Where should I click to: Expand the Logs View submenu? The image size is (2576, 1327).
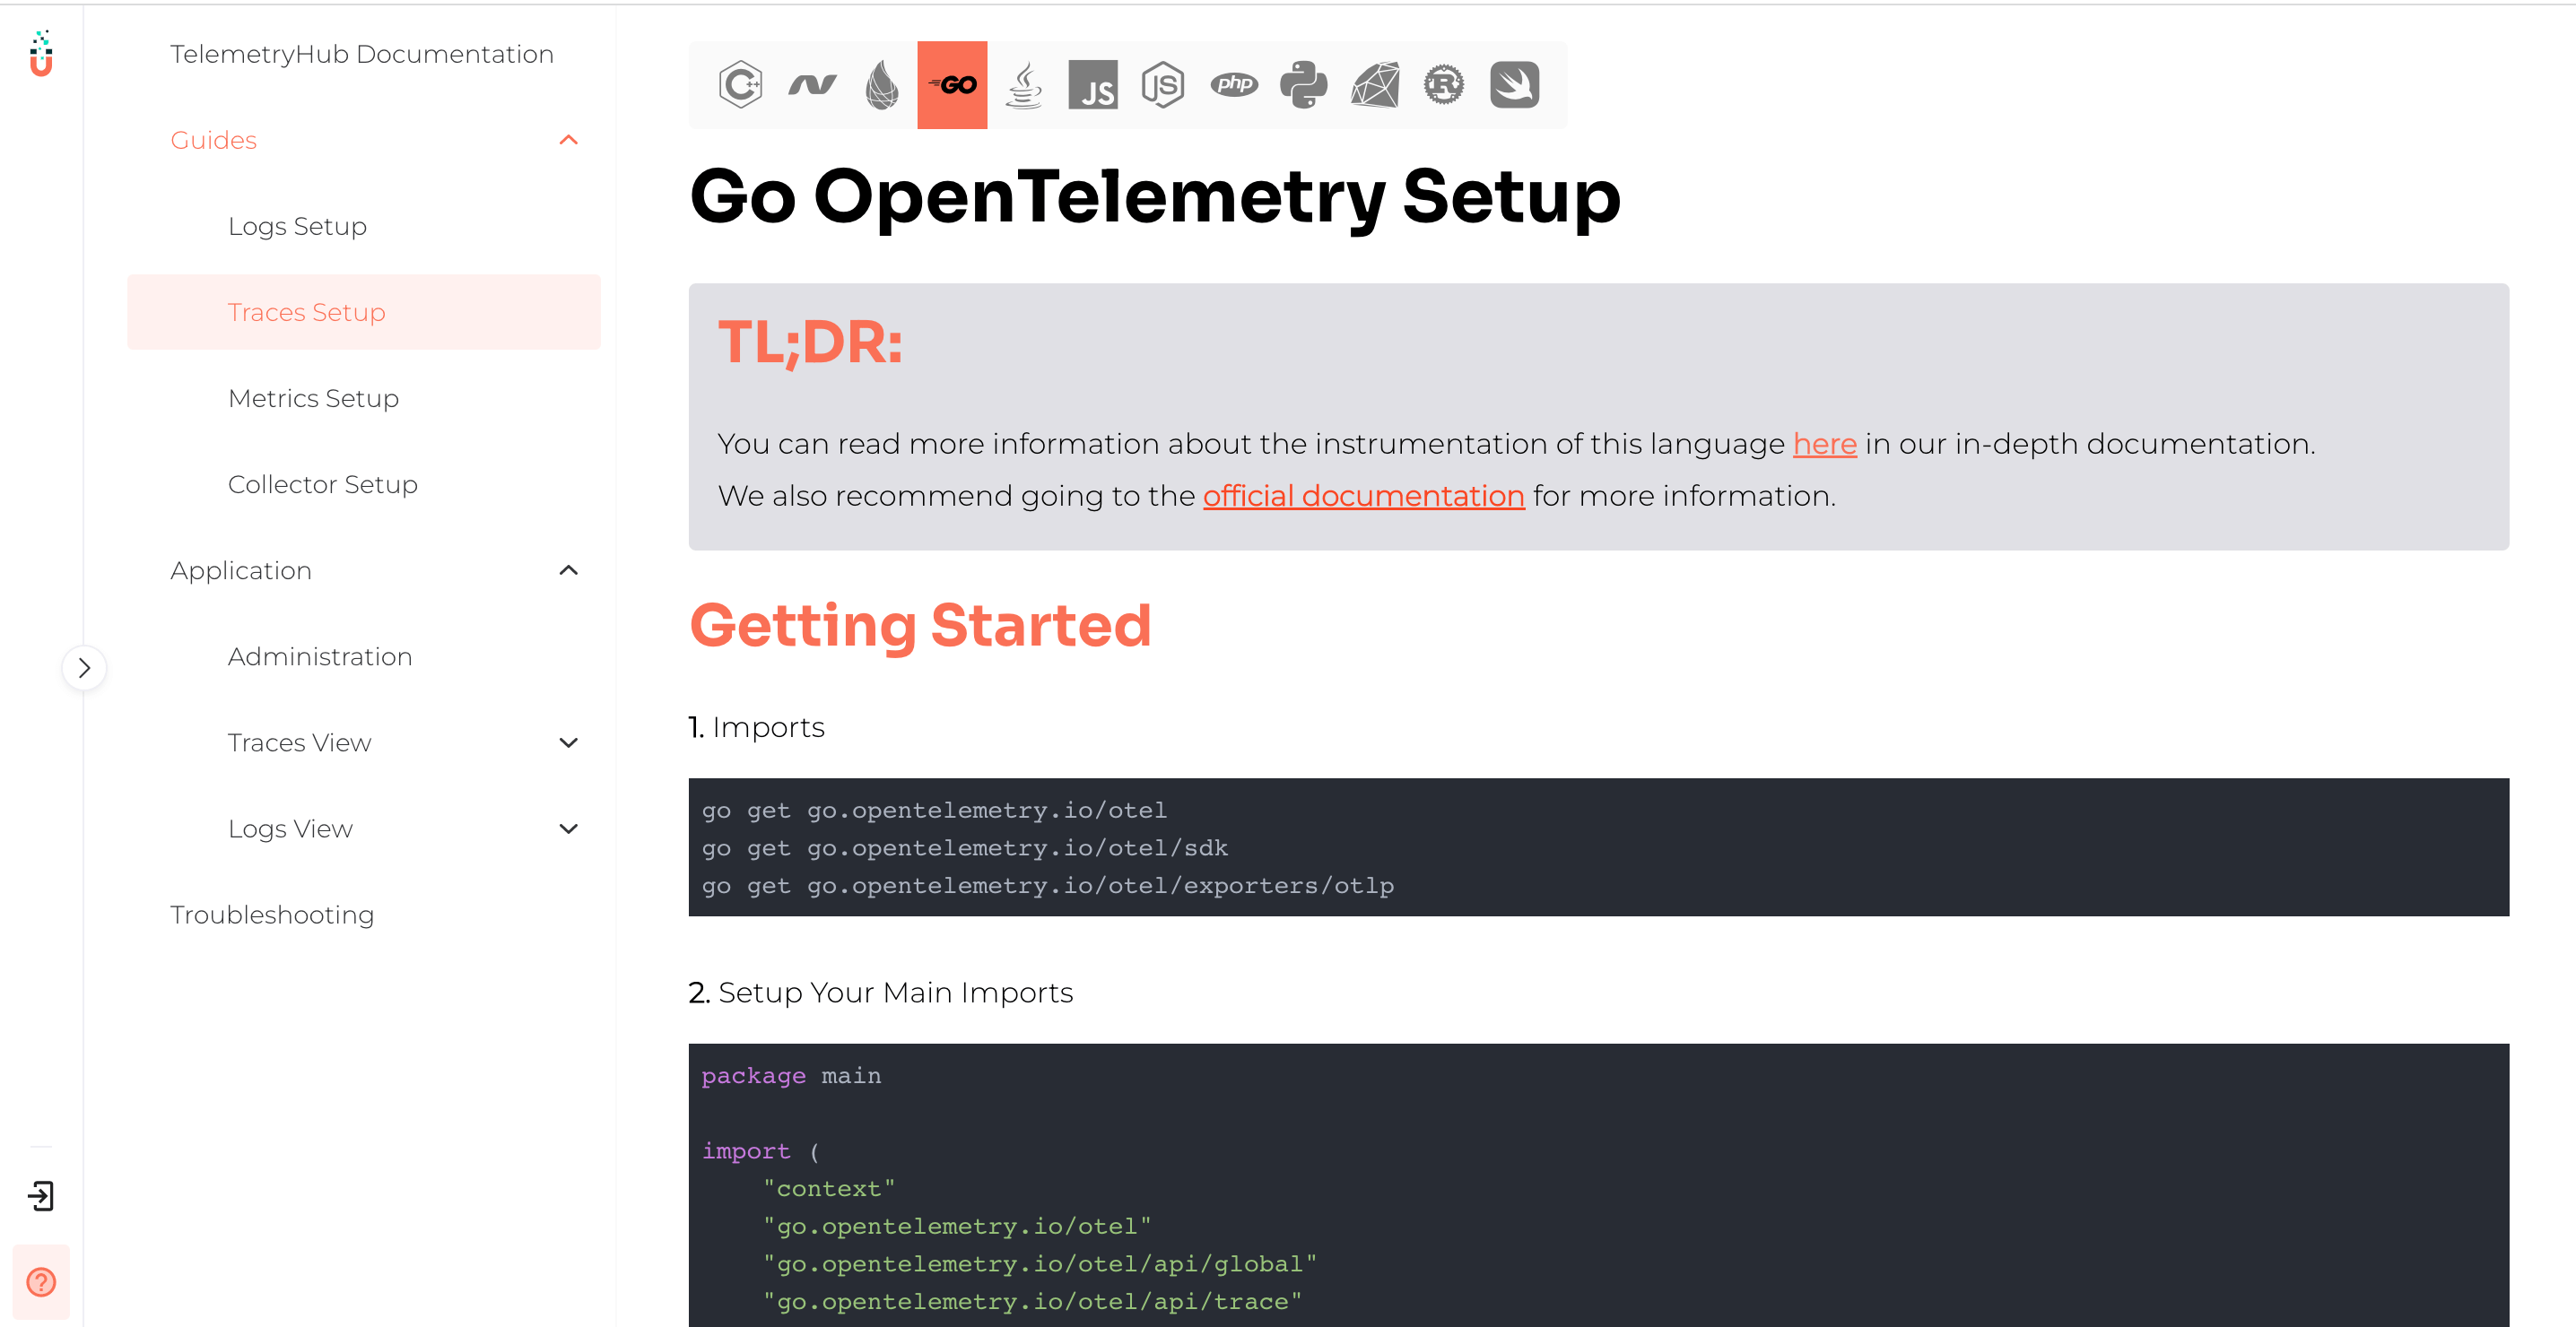pos(567,829)
